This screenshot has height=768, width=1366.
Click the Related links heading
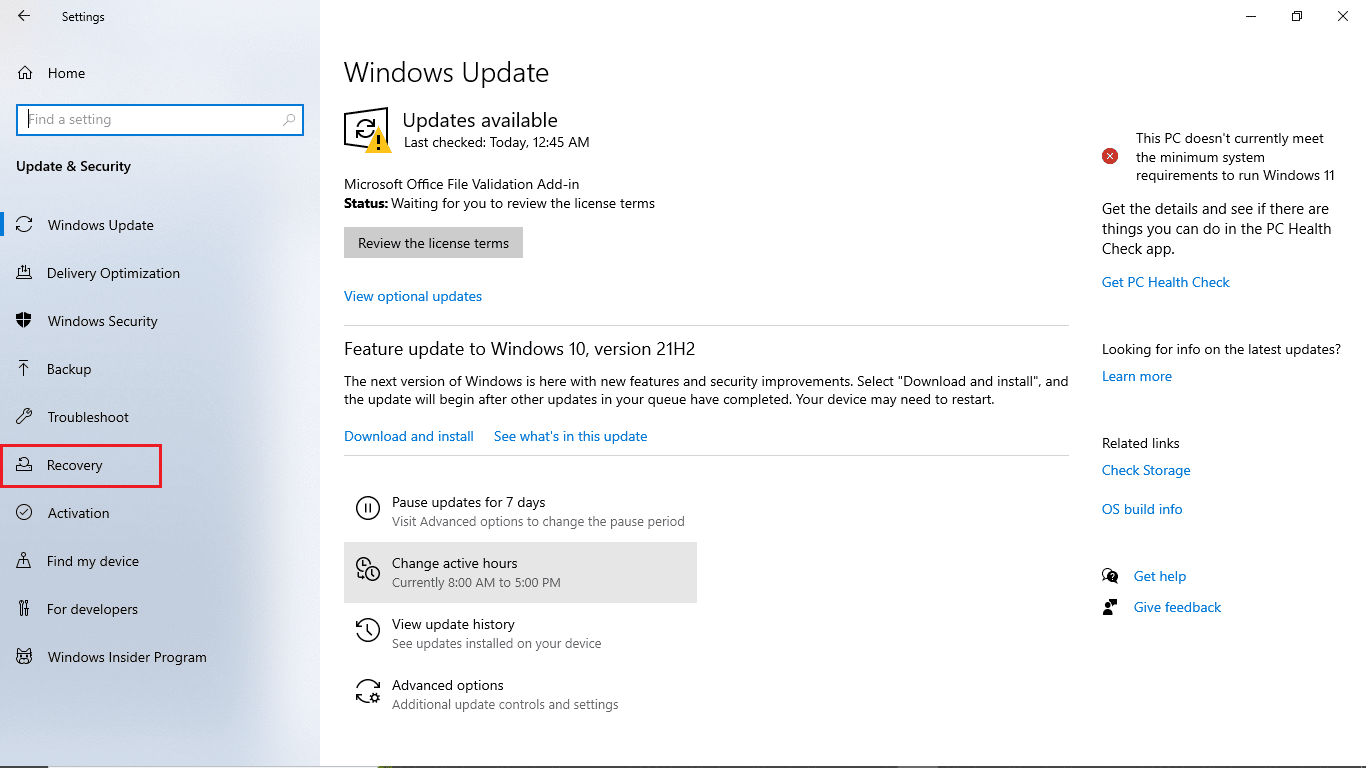coord(1141,443)
